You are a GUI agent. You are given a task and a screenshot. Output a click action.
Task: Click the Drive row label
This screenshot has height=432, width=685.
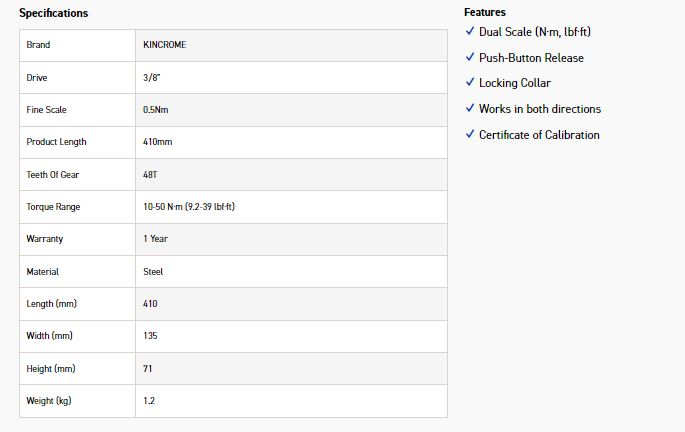(37, 78)
